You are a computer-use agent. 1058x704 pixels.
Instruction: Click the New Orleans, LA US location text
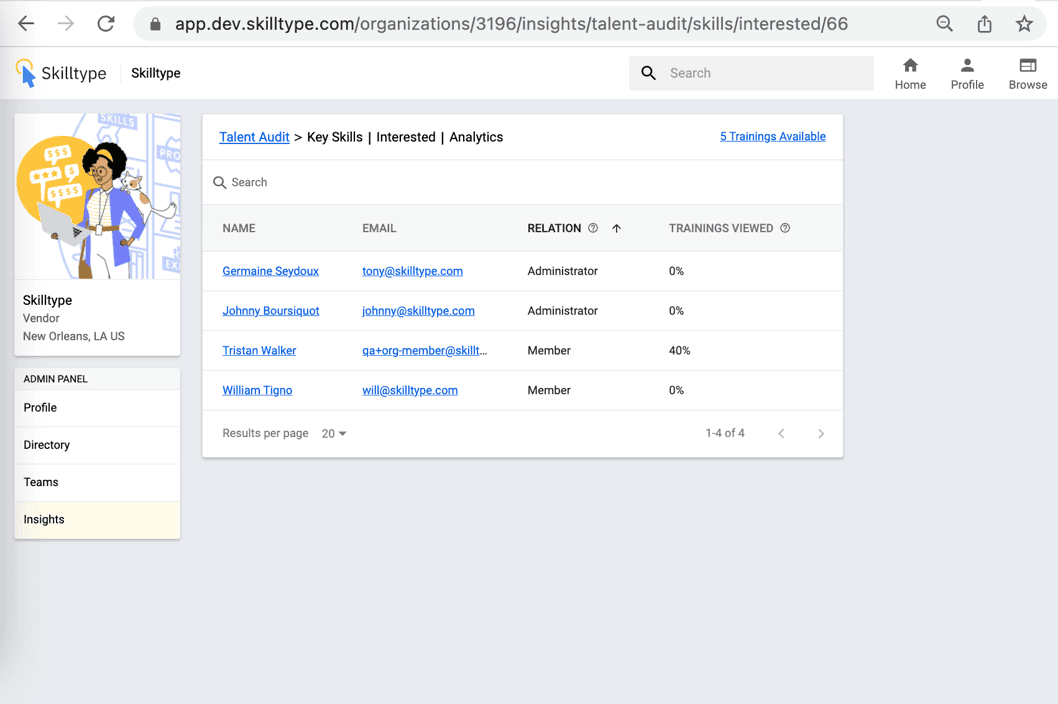coord(74,336)
